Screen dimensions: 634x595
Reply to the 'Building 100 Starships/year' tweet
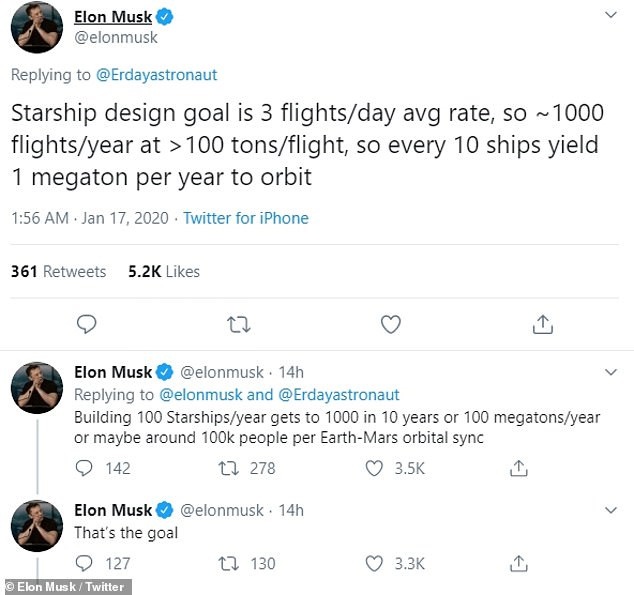(84, 468)
